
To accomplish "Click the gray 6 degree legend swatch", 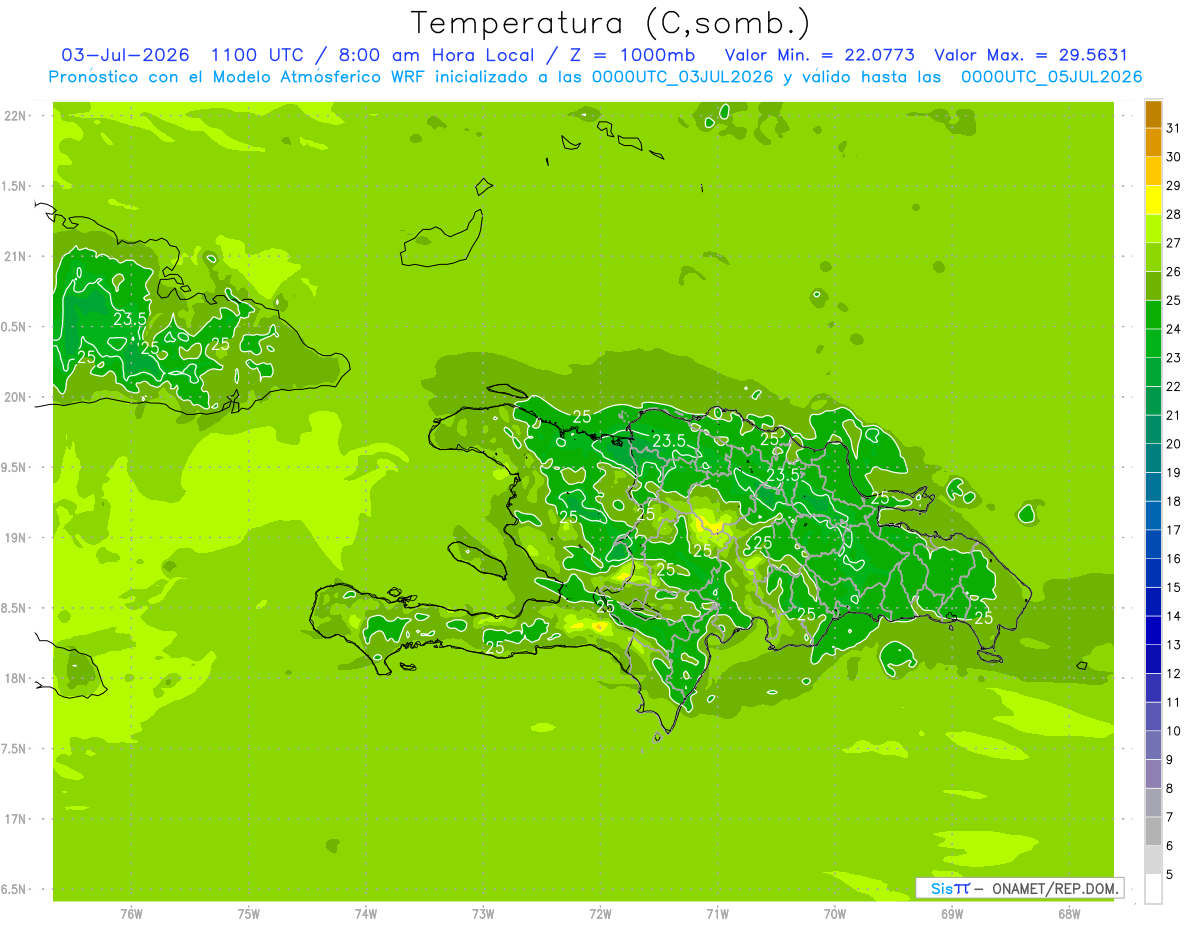I will [x=1153, y=832].
